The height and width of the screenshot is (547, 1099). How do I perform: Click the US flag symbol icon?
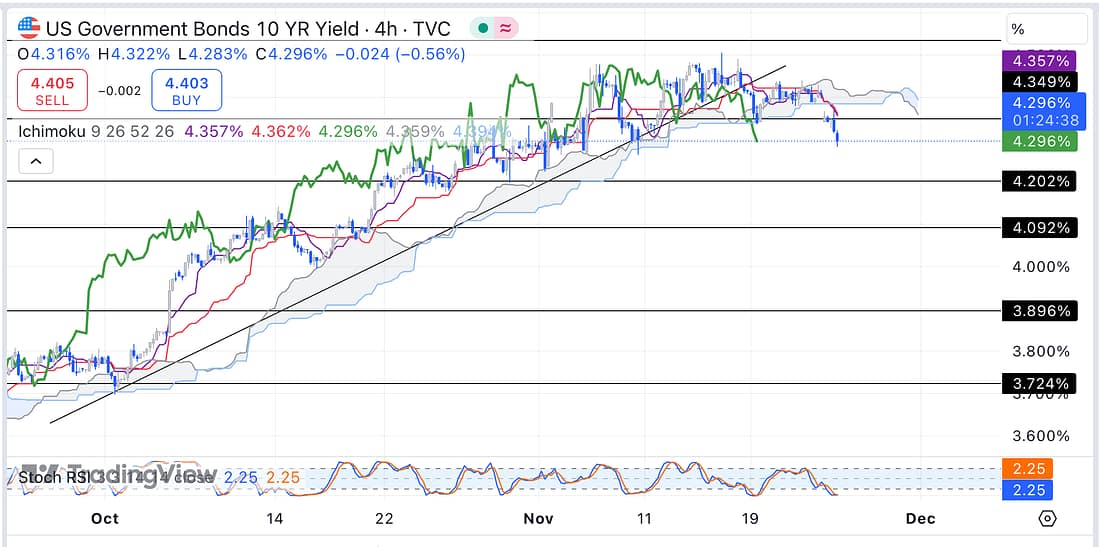click(31, 29)
